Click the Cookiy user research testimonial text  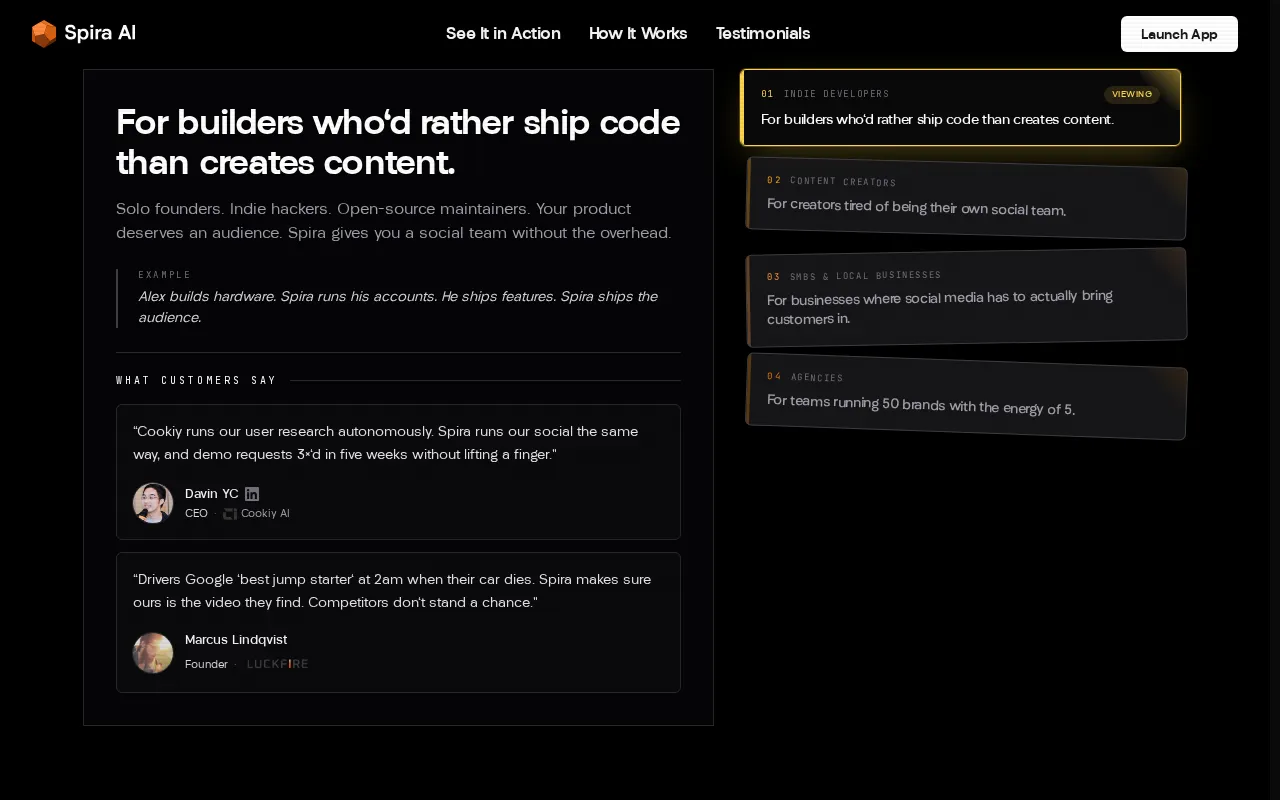386,443
